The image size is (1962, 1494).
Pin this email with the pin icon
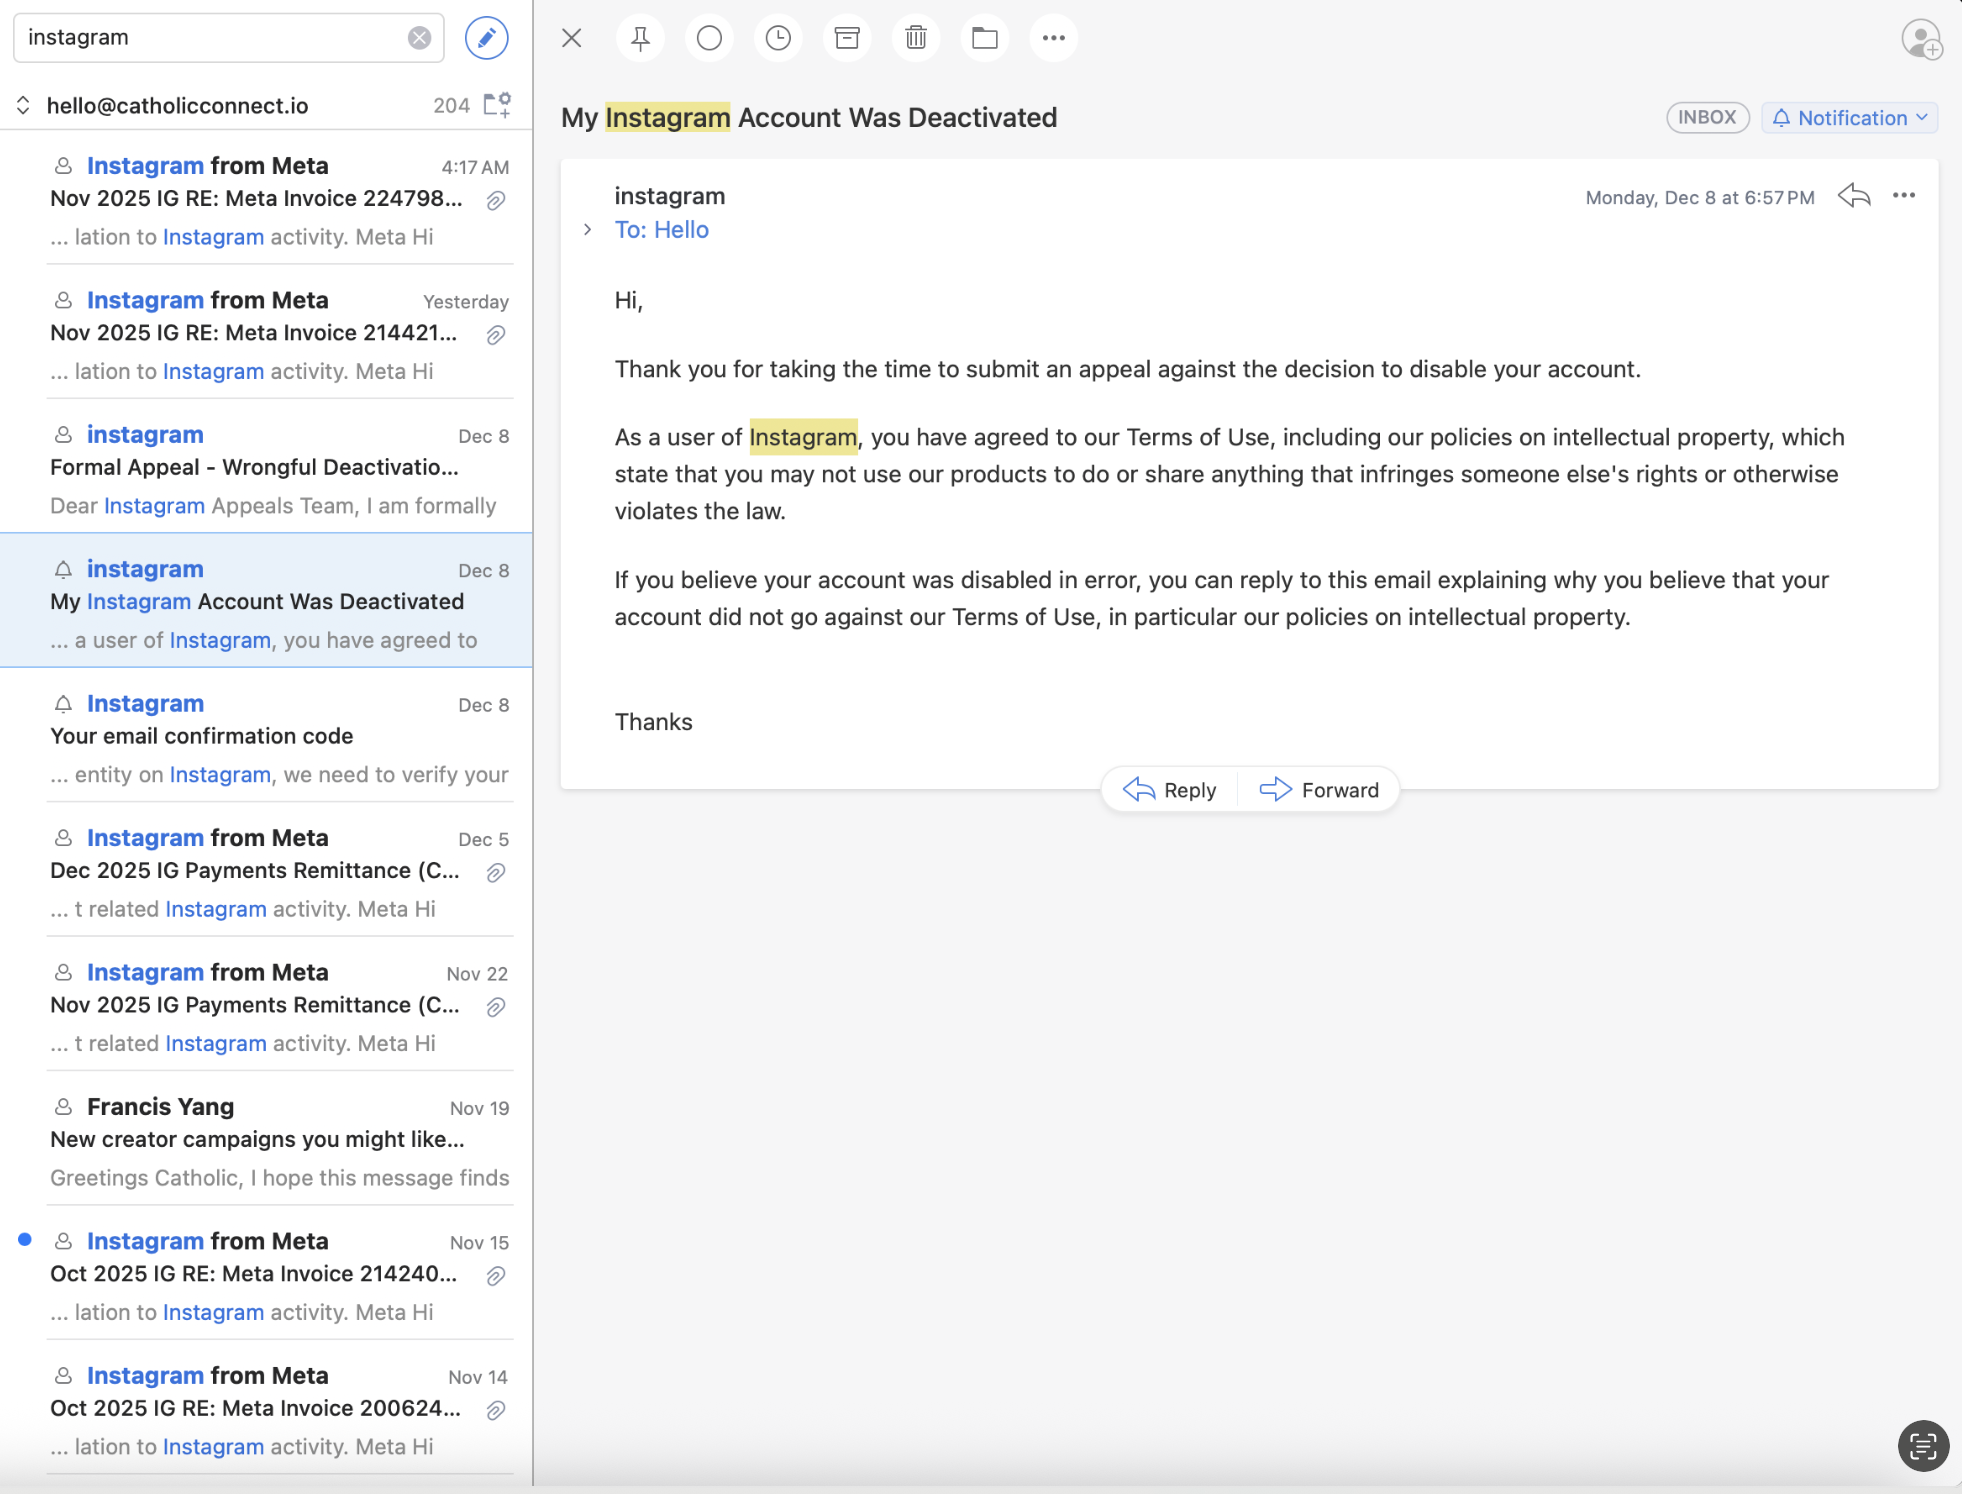click(x=640, y=38)
